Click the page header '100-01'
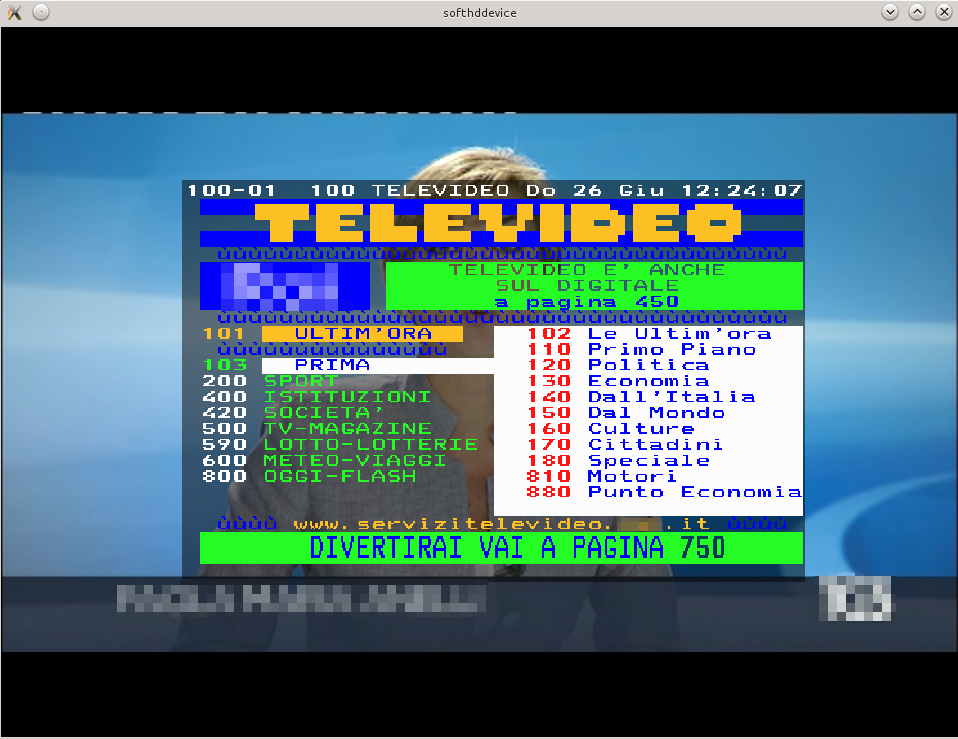 (232, 191)
